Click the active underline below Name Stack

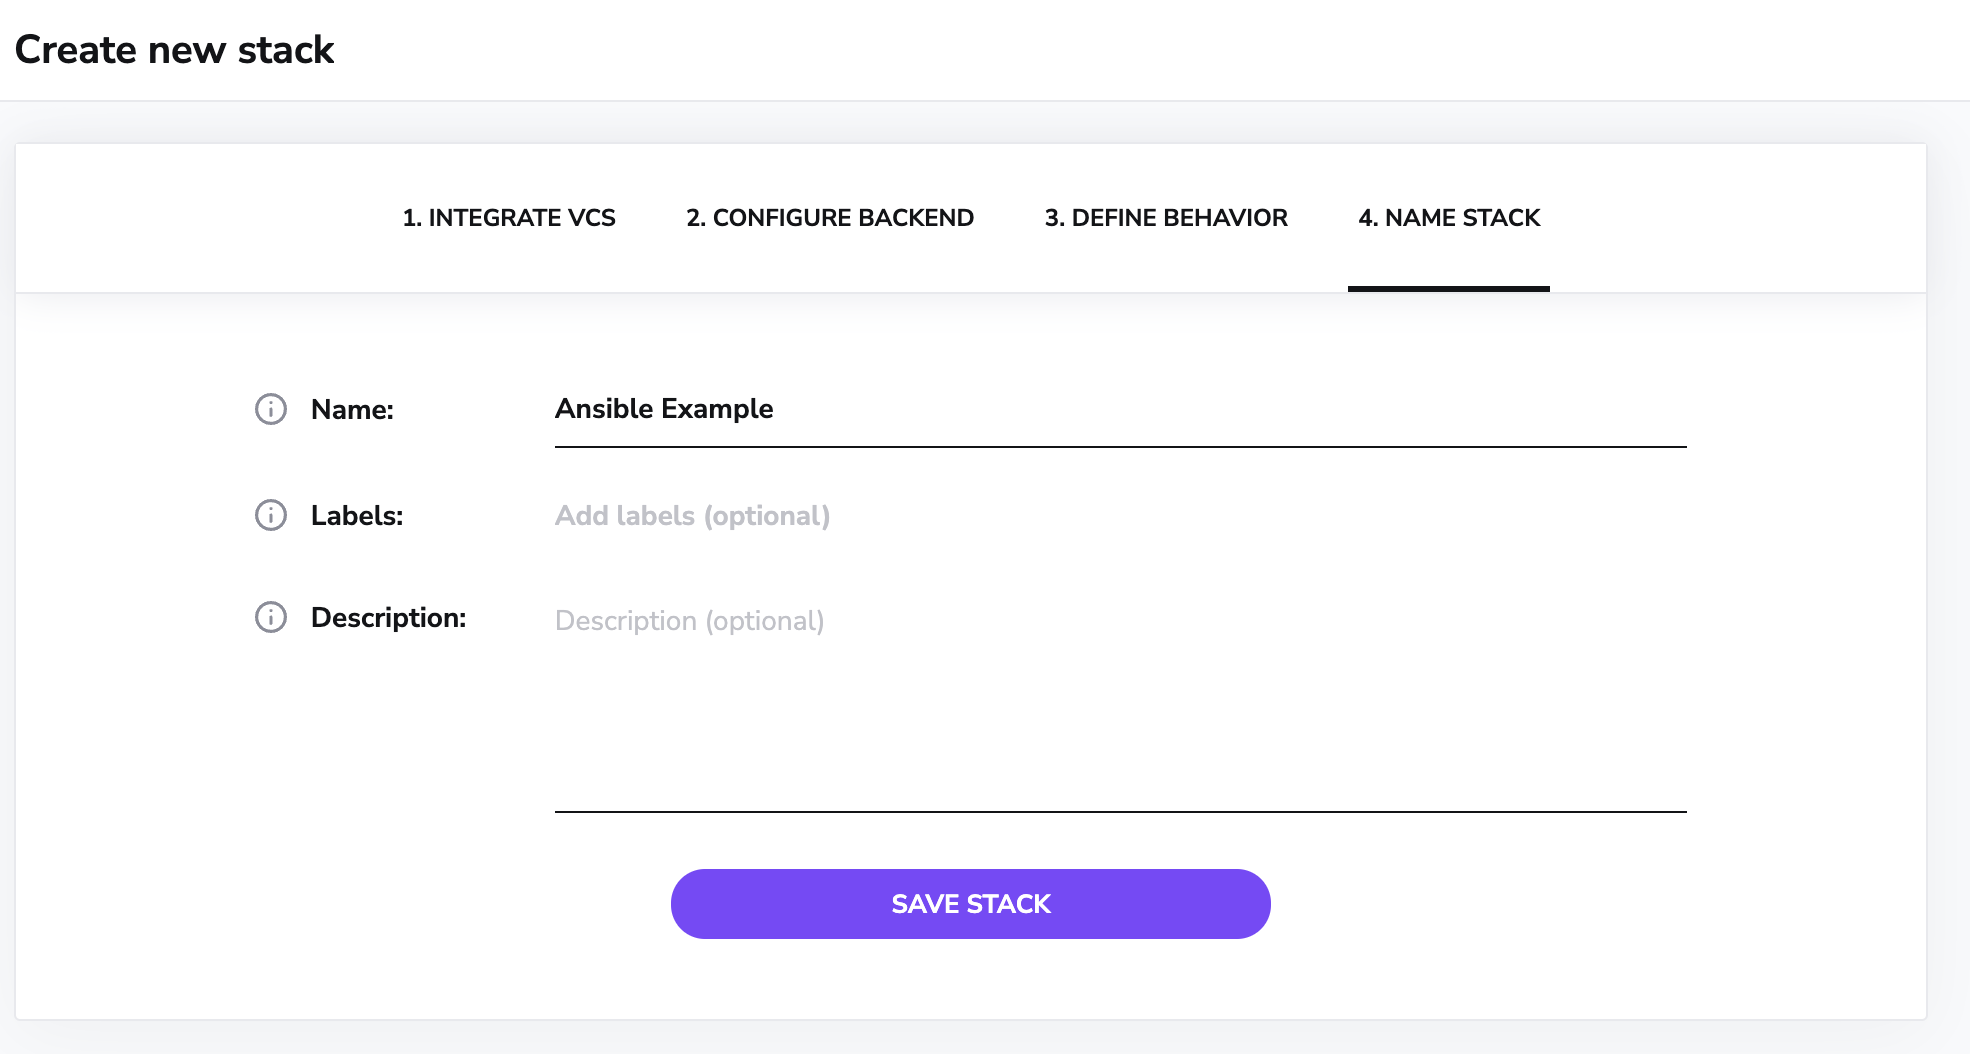(1449, 289)
